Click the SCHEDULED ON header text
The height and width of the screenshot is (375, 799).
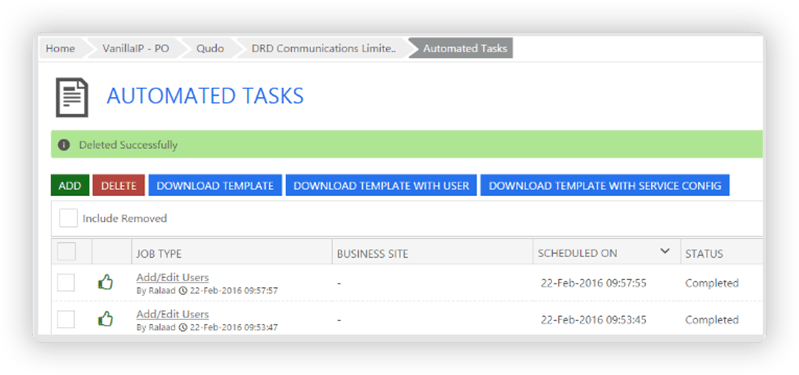coord(577,253)
